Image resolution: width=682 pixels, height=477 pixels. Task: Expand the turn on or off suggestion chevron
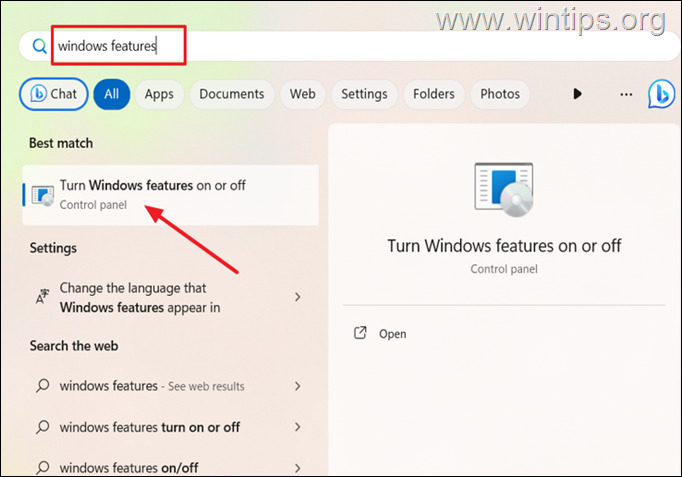298,427
